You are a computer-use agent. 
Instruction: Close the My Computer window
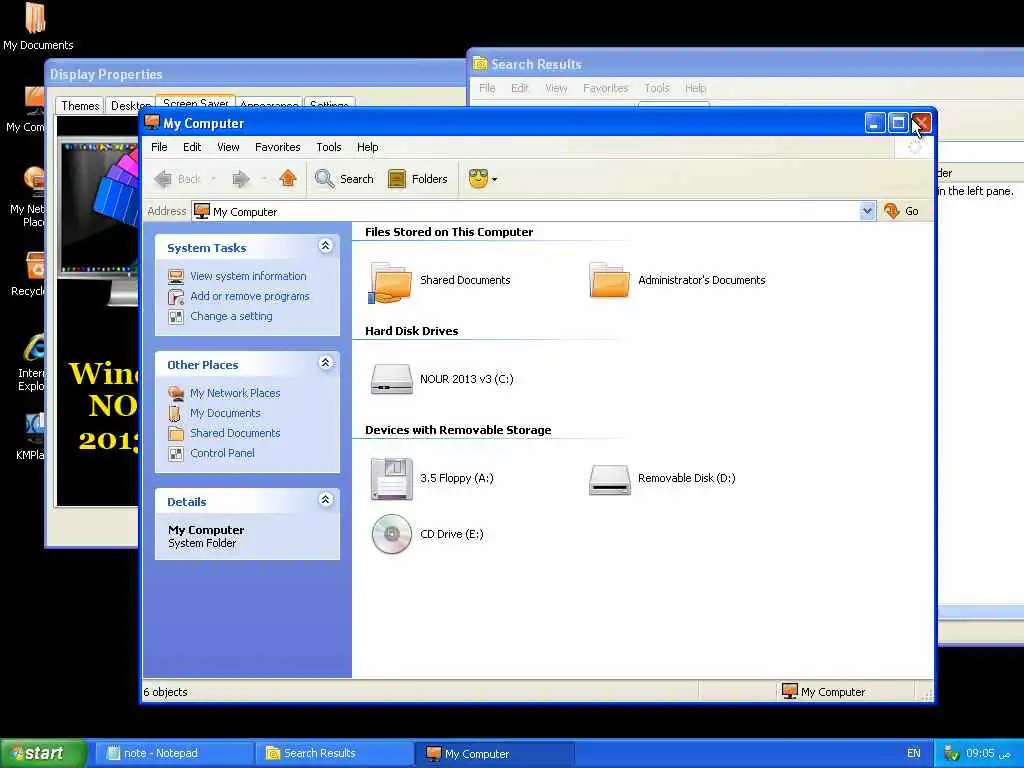pos(921,123)
